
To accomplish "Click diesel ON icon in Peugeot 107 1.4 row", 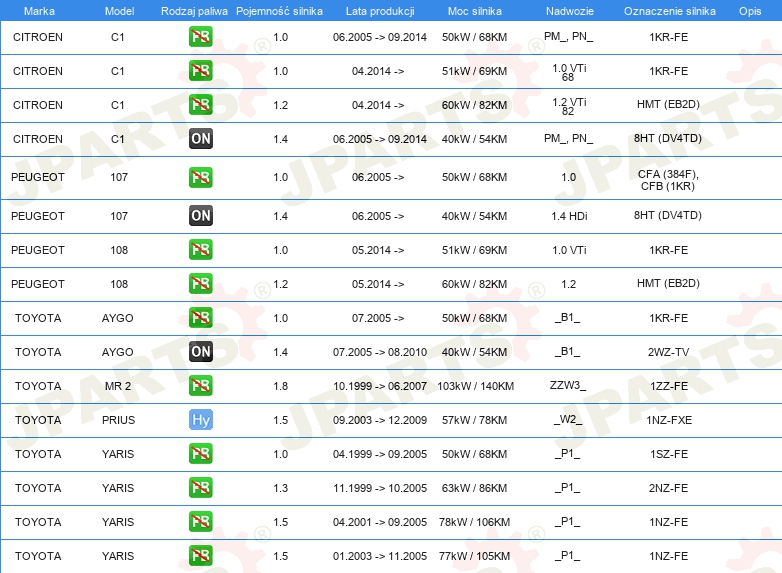I will [200, 216].
